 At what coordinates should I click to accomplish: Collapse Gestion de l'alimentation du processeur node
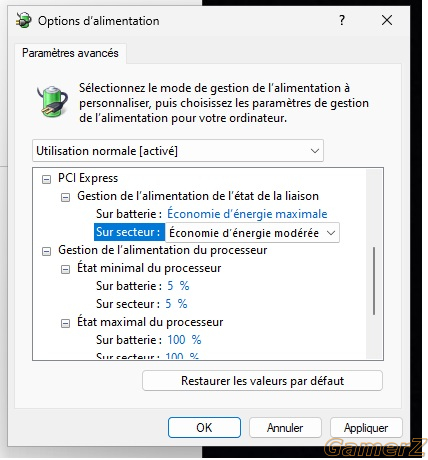[x=46, y=252]
